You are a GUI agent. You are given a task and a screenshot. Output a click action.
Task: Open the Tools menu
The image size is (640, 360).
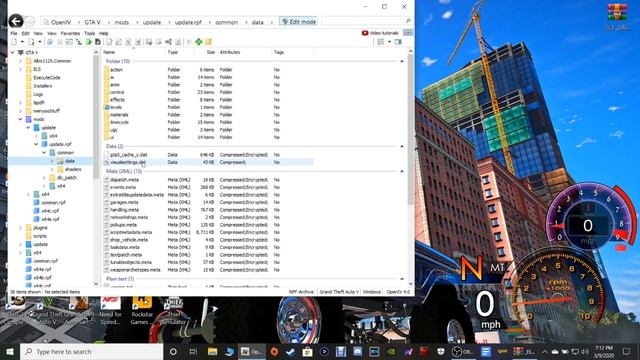point(89,33)
